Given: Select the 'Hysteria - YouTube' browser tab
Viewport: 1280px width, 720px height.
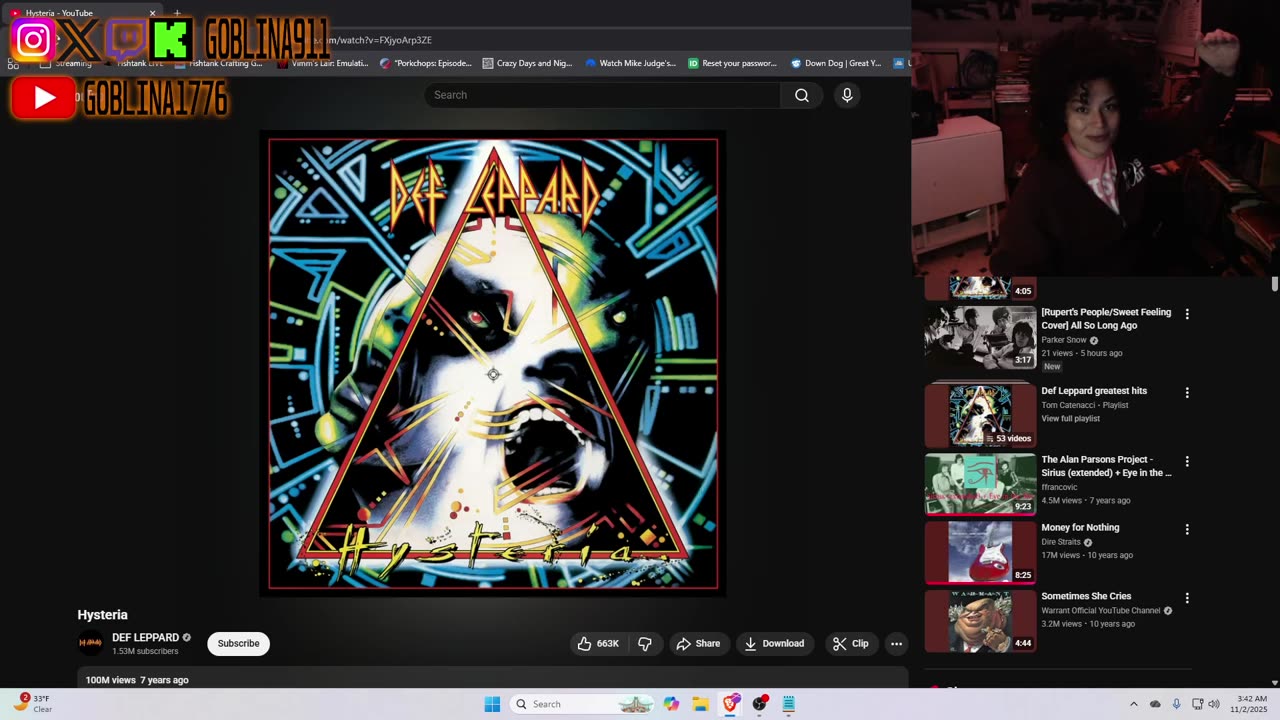Looking at the screenshot, I should pyautogui.click(x=84, y=13).
